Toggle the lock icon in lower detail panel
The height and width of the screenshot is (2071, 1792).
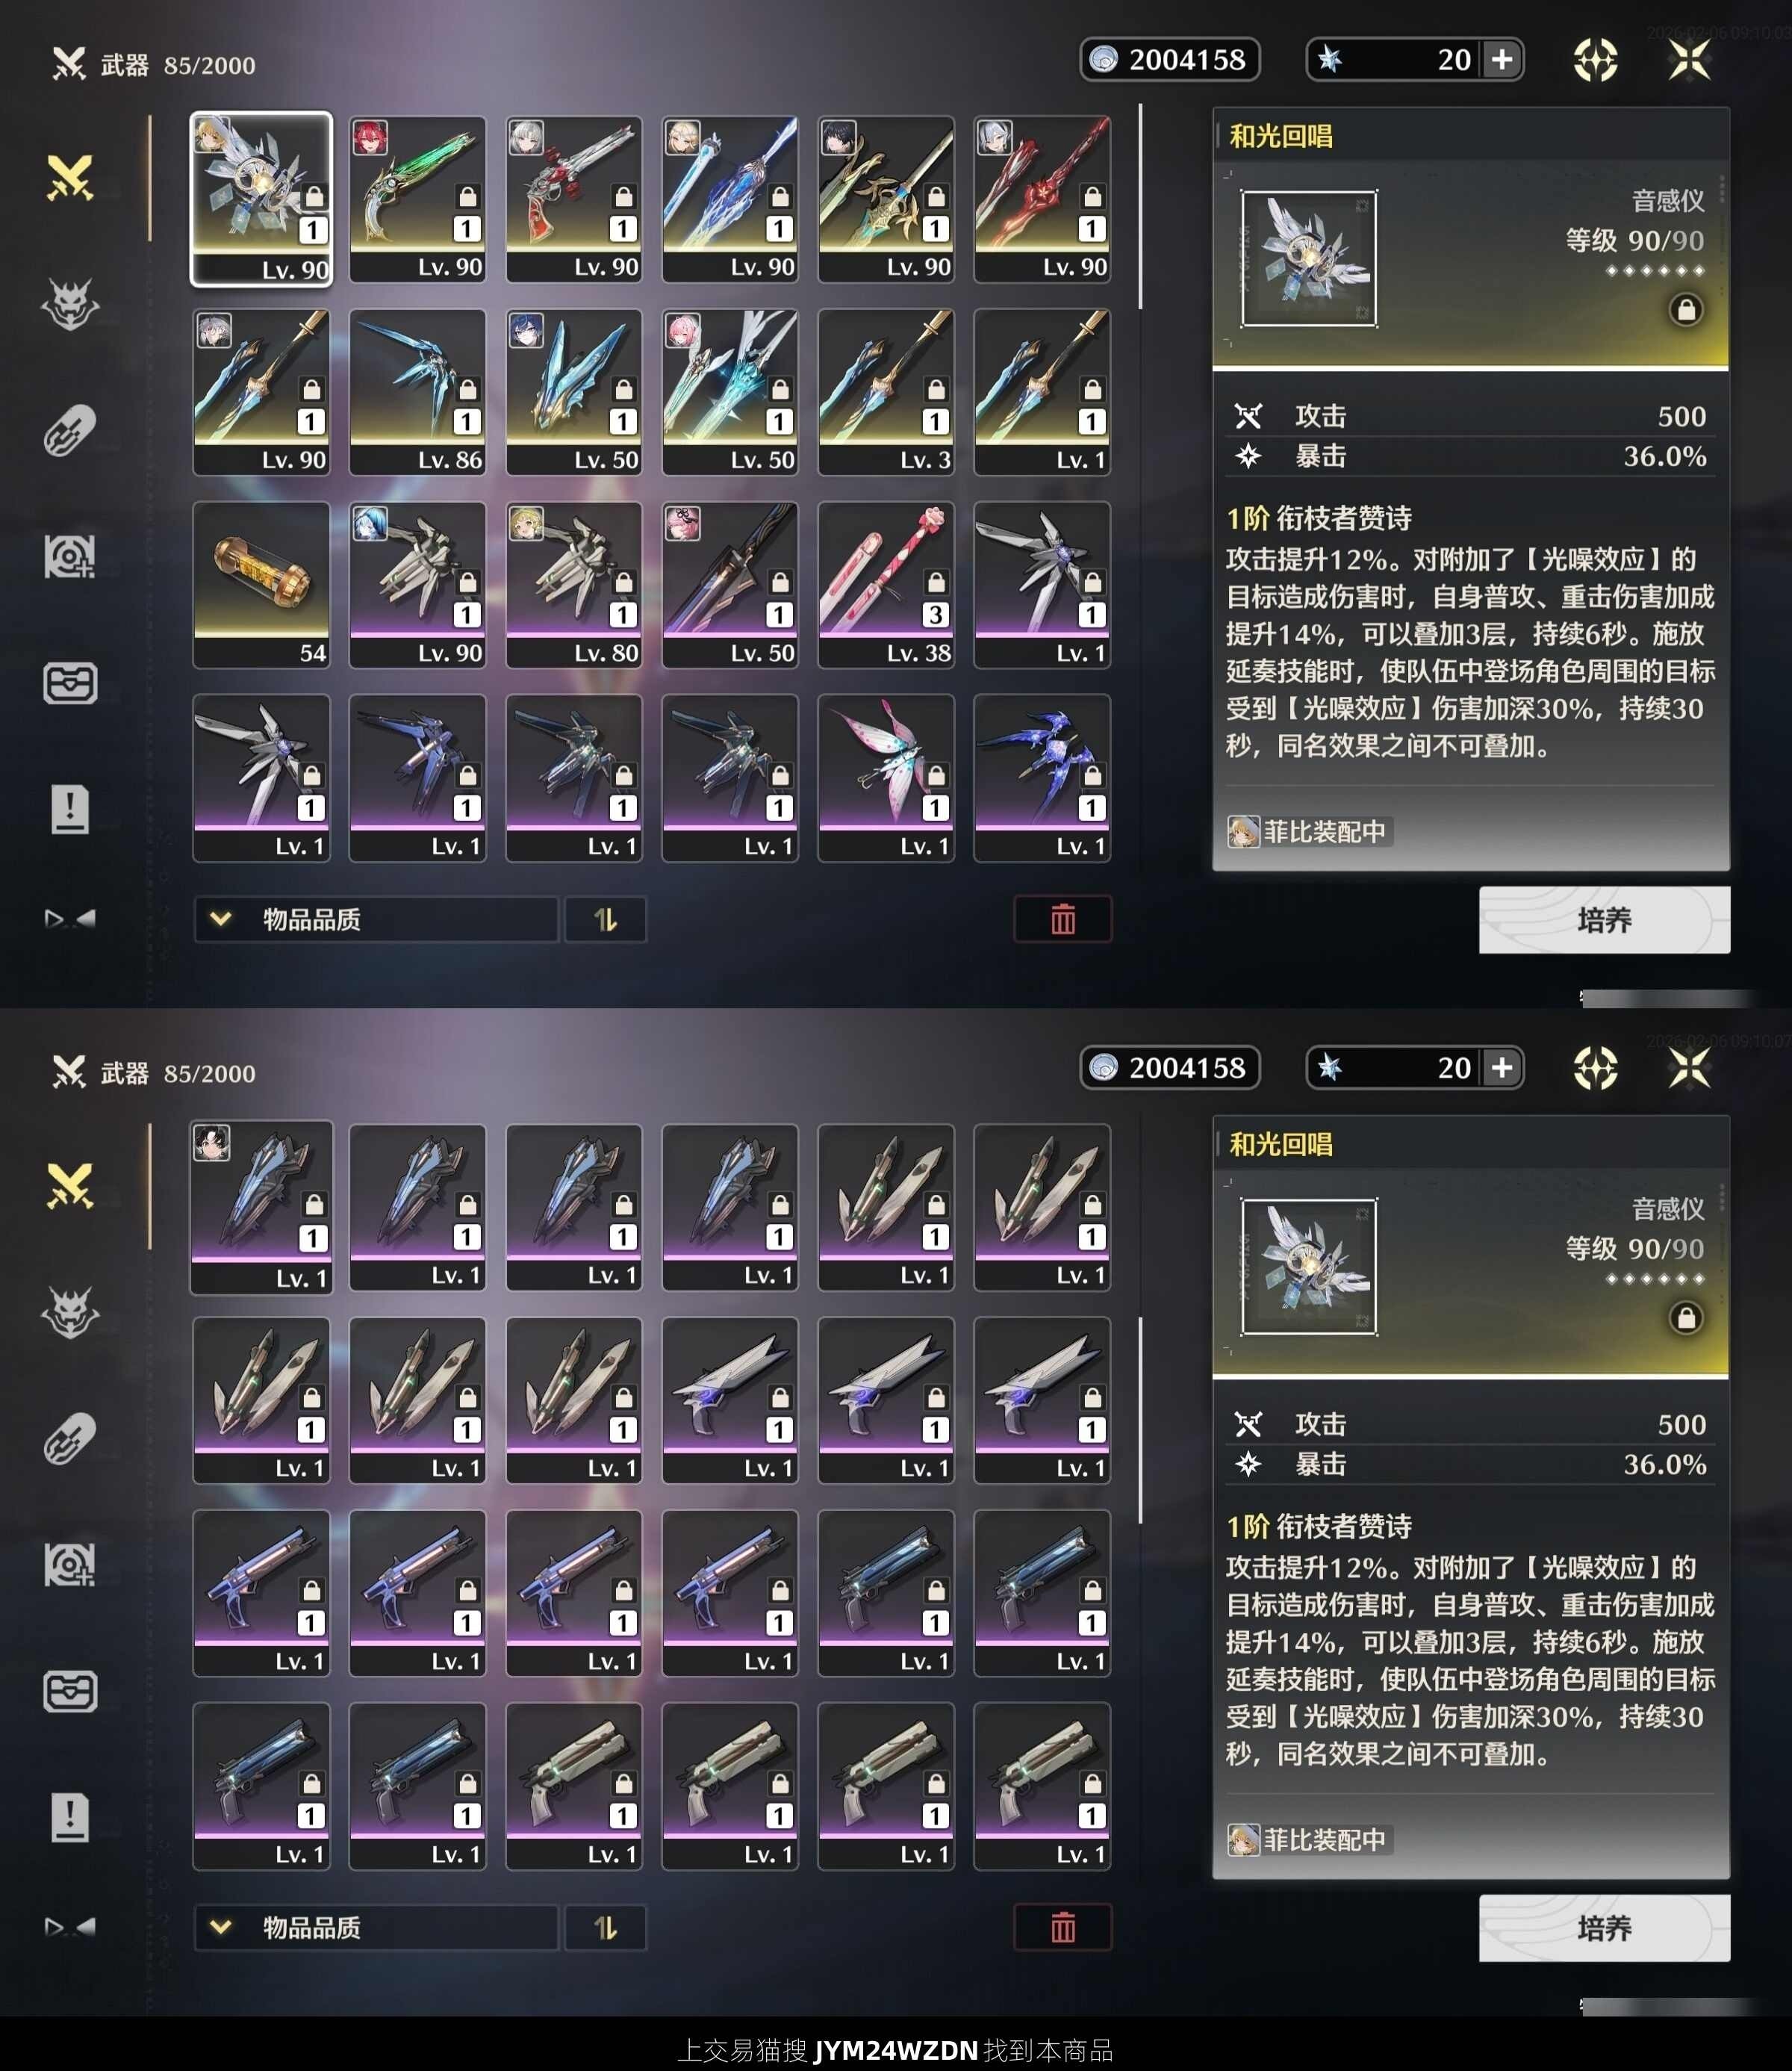pyautogui.click(x=1685, y=1318)
